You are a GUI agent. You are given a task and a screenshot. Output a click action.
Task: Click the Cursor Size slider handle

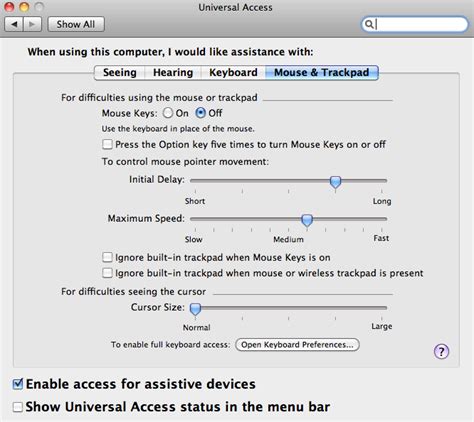click(195, 309)
